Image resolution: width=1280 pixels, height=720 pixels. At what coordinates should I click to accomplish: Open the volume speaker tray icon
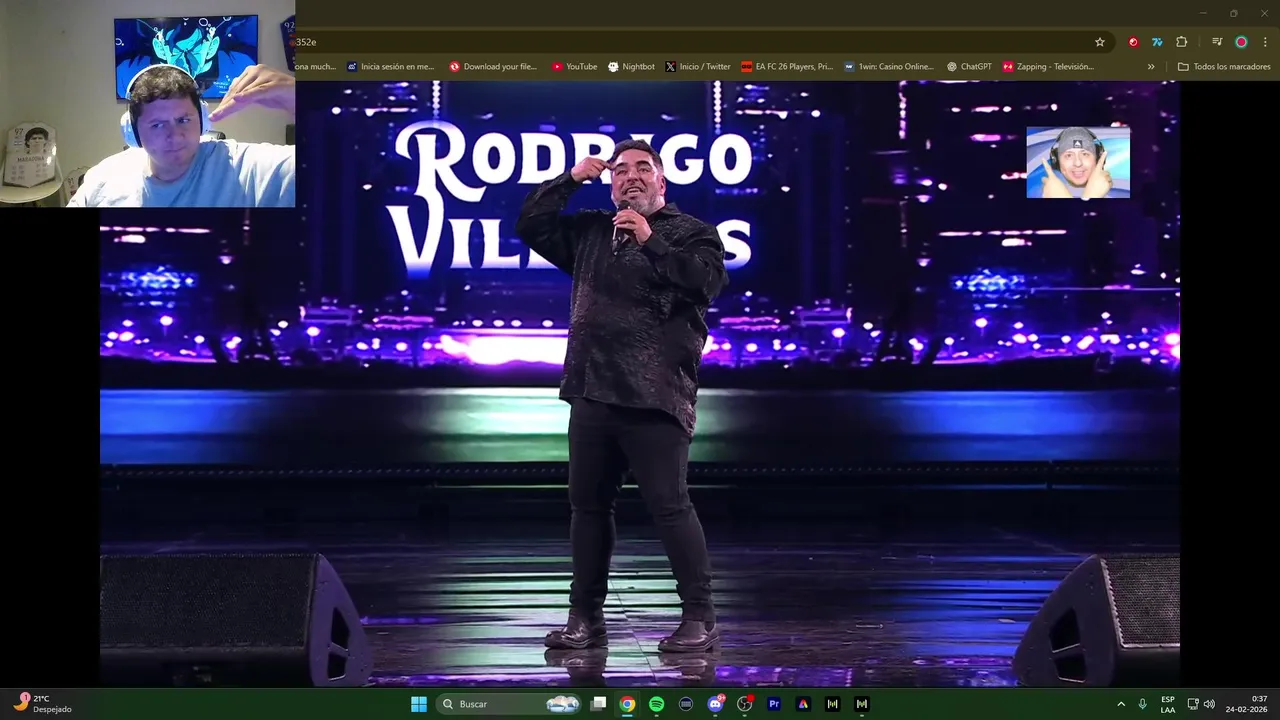coord(1209,704)
